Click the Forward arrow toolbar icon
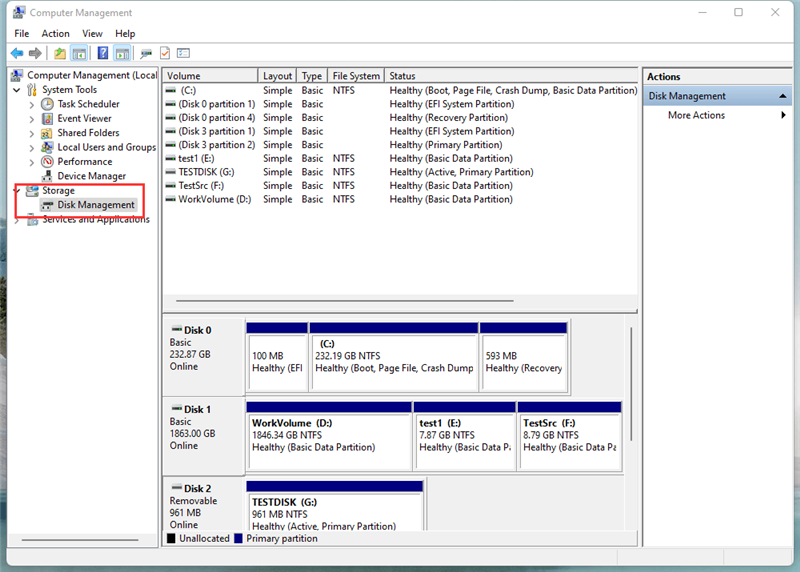The image size is (800, 572). point(35,53)
